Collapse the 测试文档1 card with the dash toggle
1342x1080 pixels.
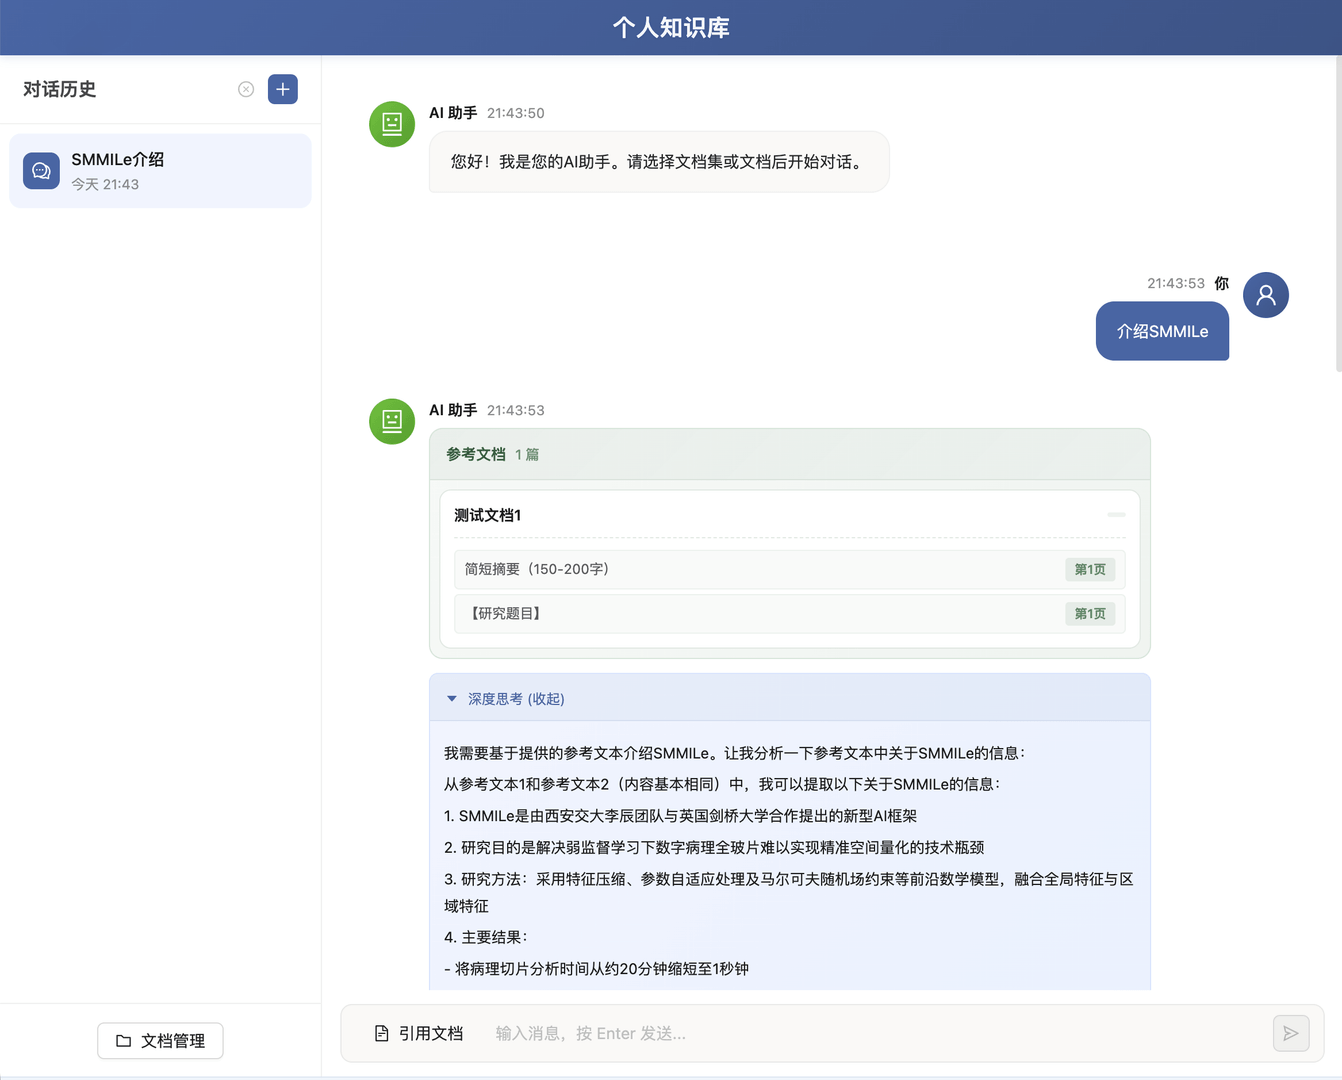(1117, 515)
